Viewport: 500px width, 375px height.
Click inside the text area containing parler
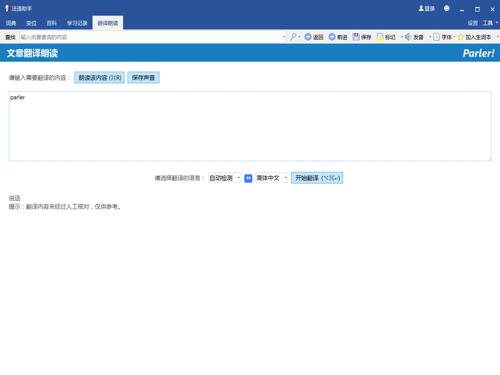pyautogui.click(x=250, y=126)
